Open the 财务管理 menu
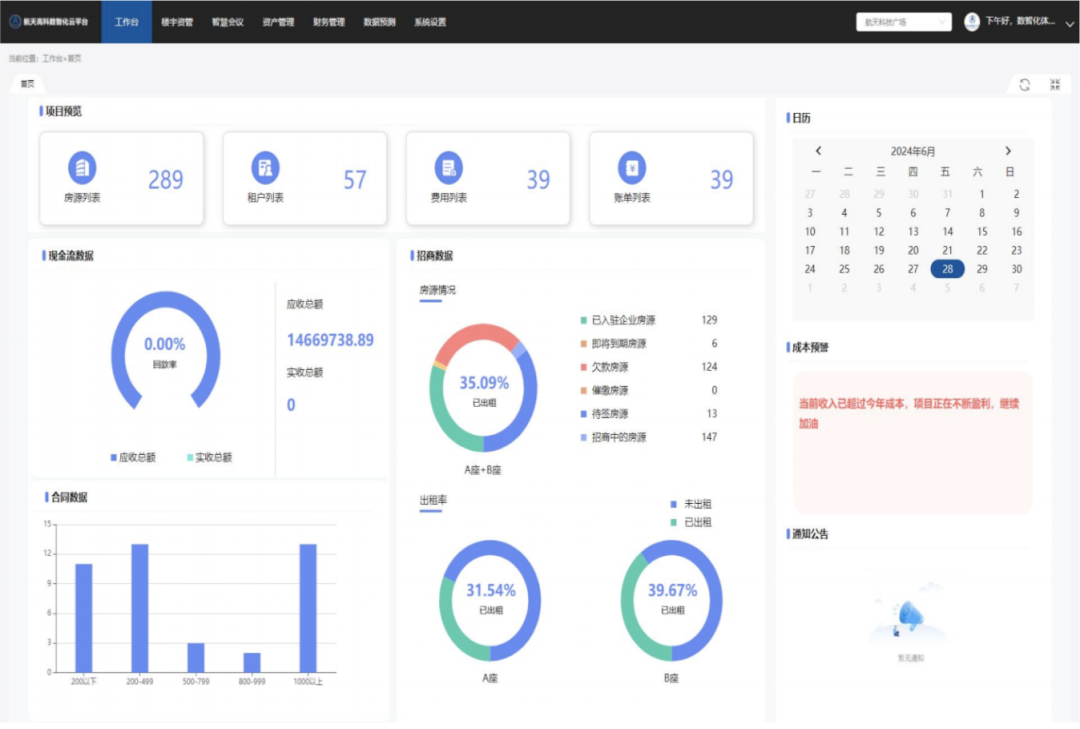This screenshot has height=729, width=1080. point(328,22)
